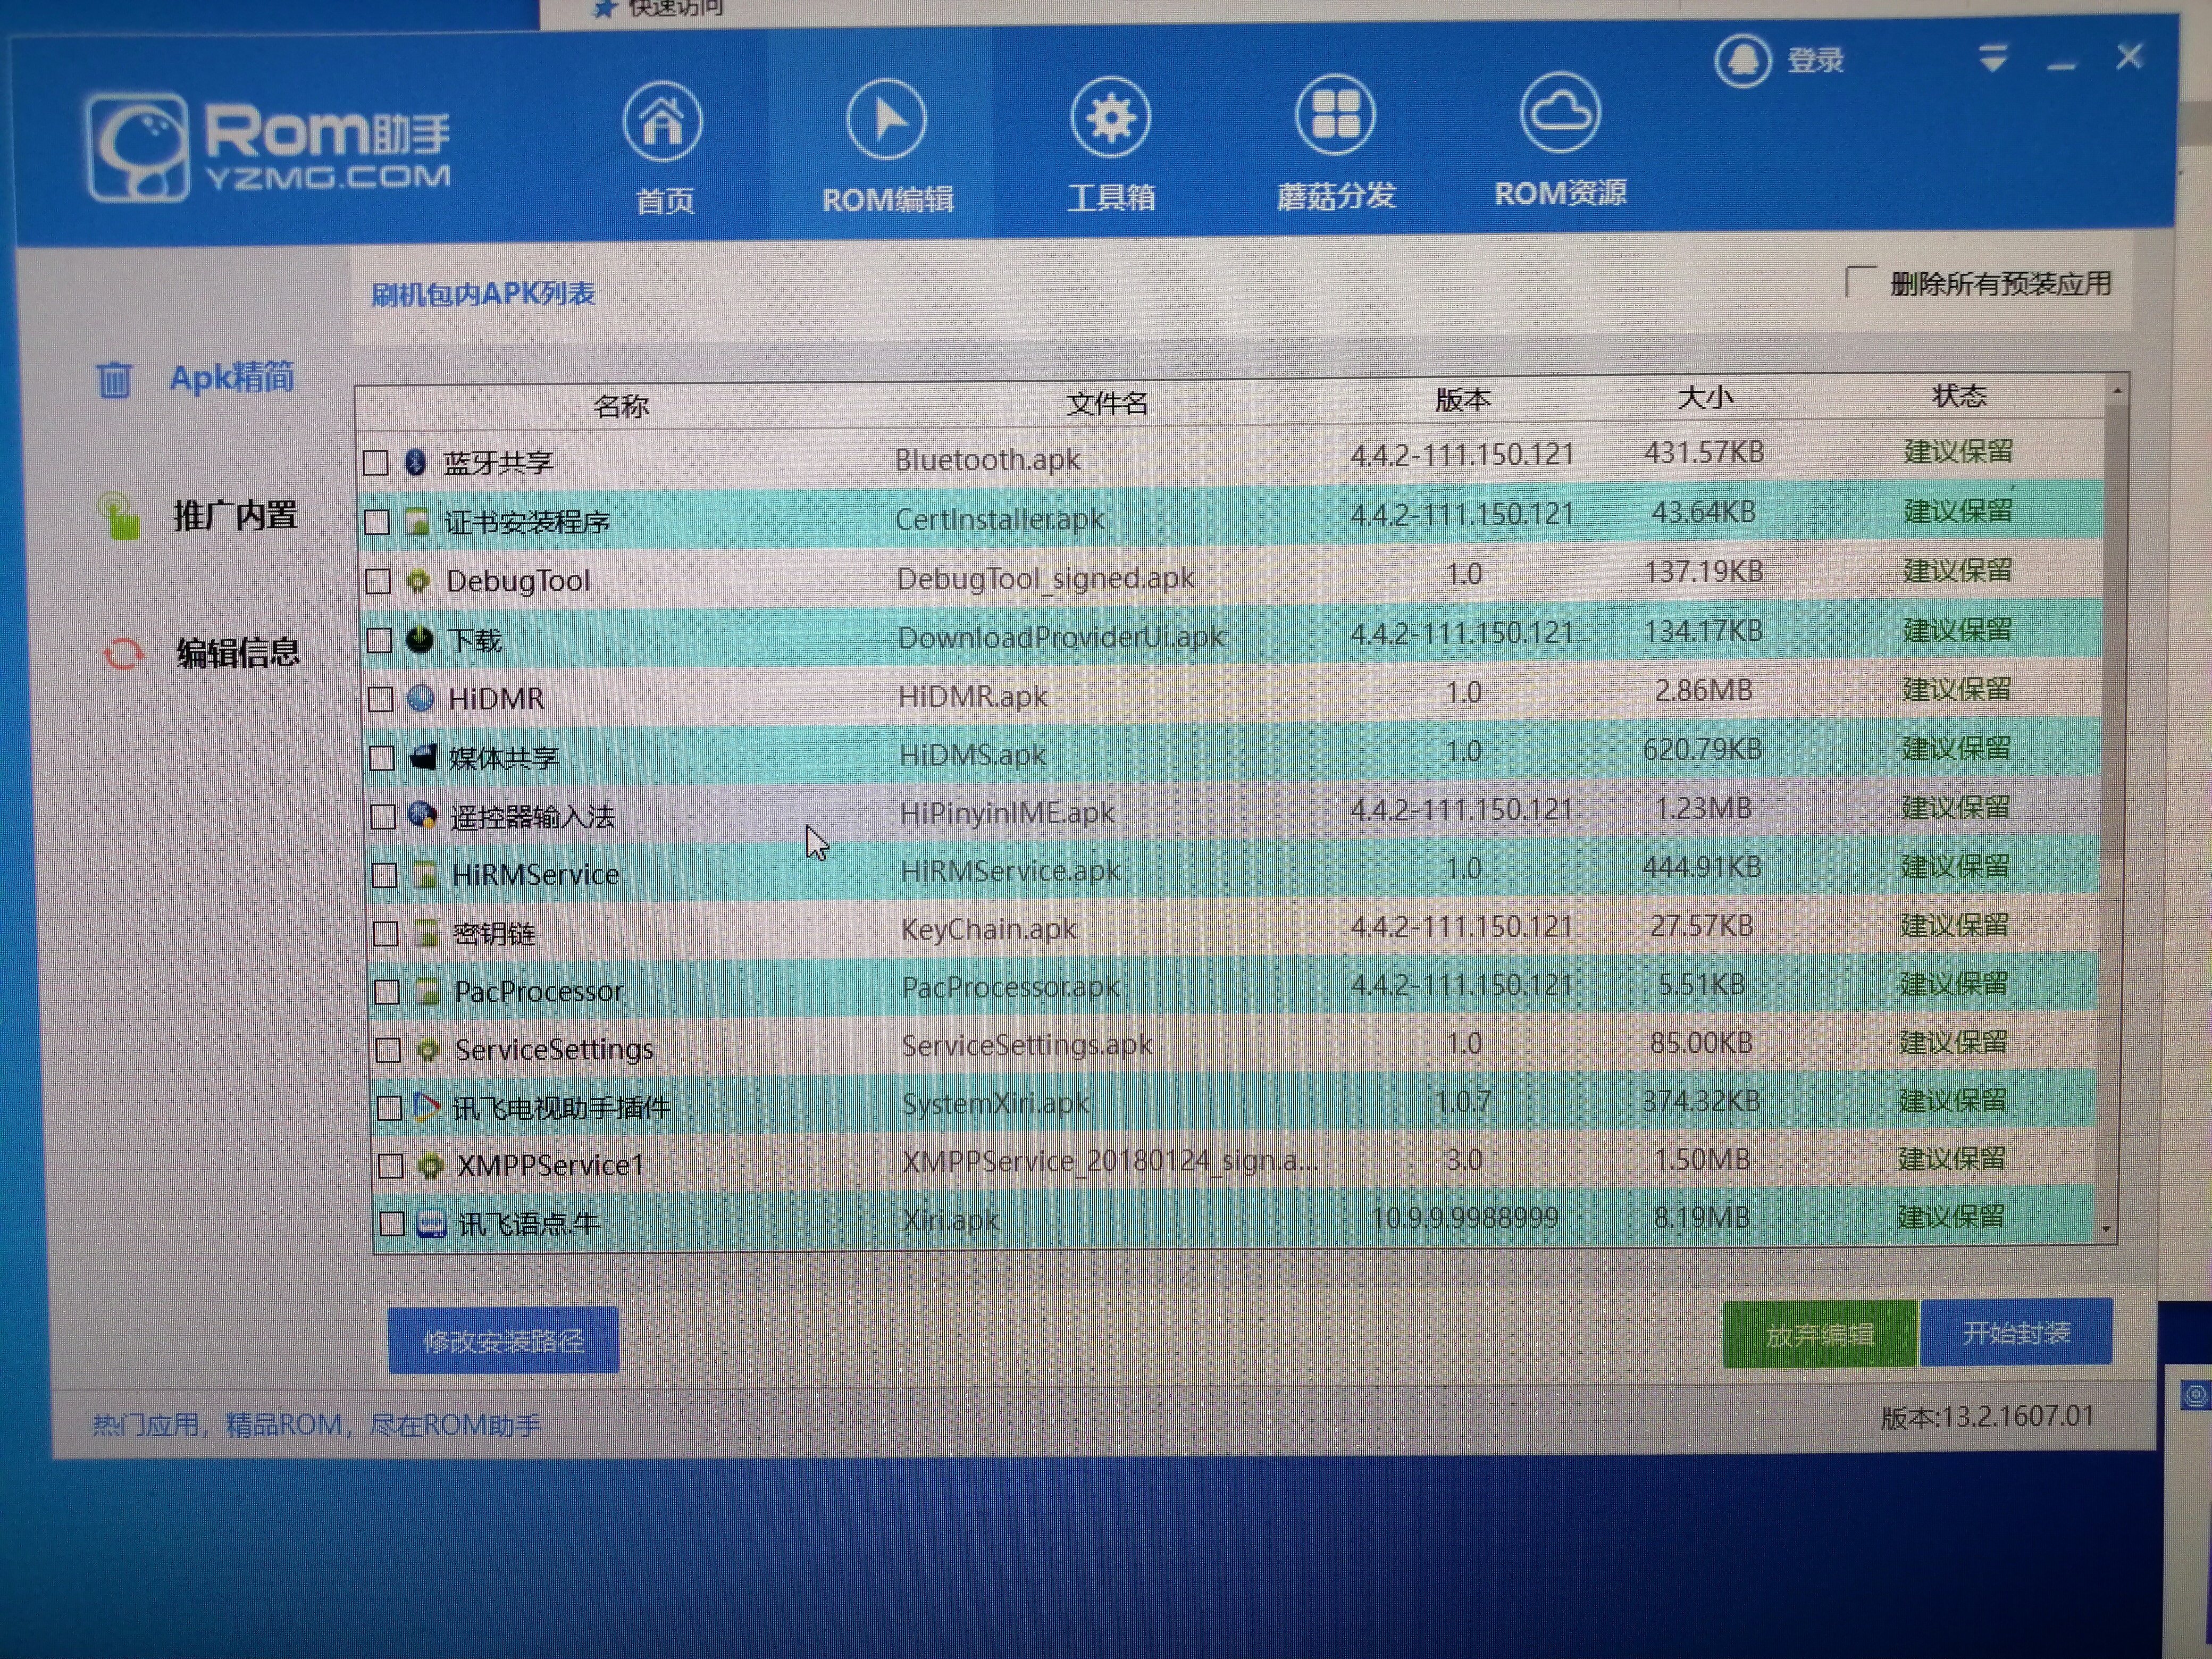The width and height of the screenshot is (2212, 1659).
Task: Select the SystemXiri.apk file name cell
Action: [995, 1103]
